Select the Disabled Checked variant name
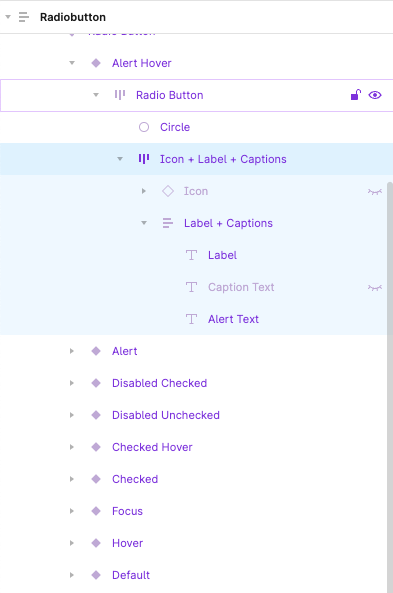Screen dimensions: 393x593 coord(160,383)
